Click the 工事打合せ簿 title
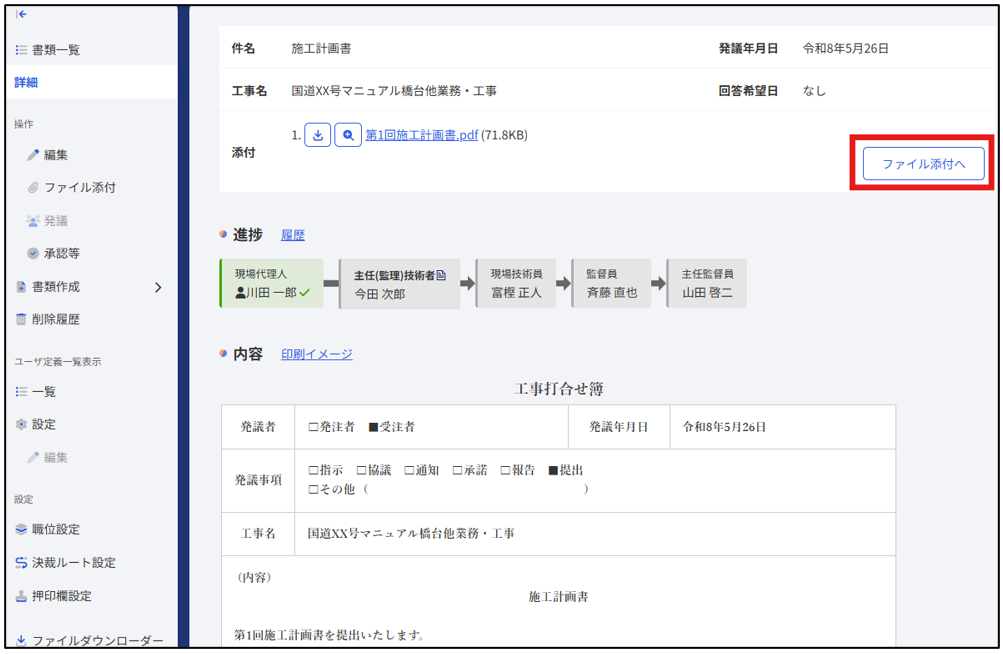Image resolution: width=1003 pixels, height=654 pixels. (x=558, y=389)
